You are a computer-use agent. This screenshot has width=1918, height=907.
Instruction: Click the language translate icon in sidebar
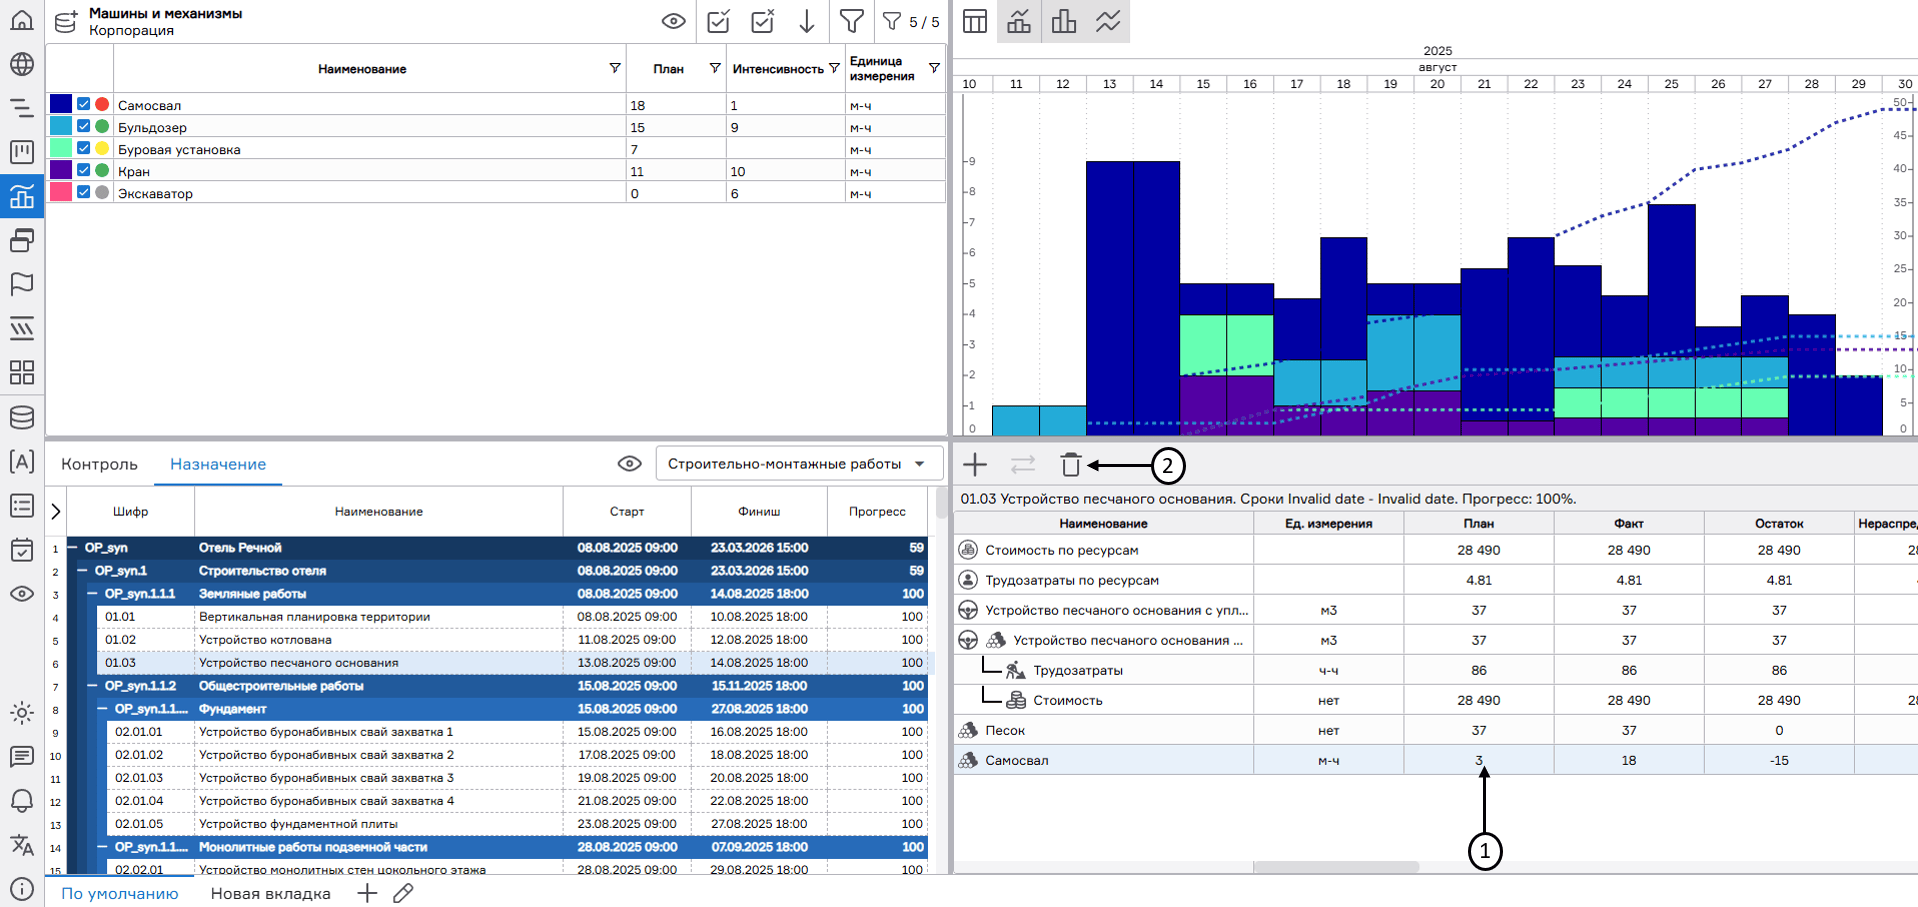click(21, 845)
